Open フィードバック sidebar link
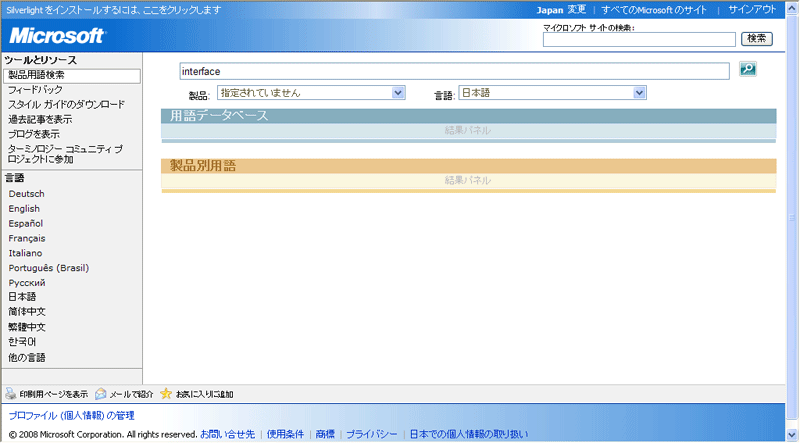This screenshot has width=800, height=443. point(35,90)
